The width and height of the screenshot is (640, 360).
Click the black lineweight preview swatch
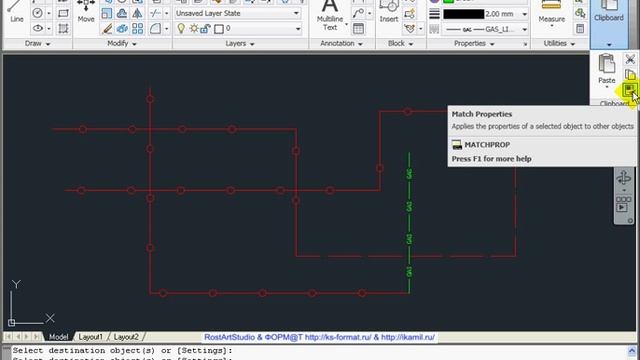[x=464, y=14]
